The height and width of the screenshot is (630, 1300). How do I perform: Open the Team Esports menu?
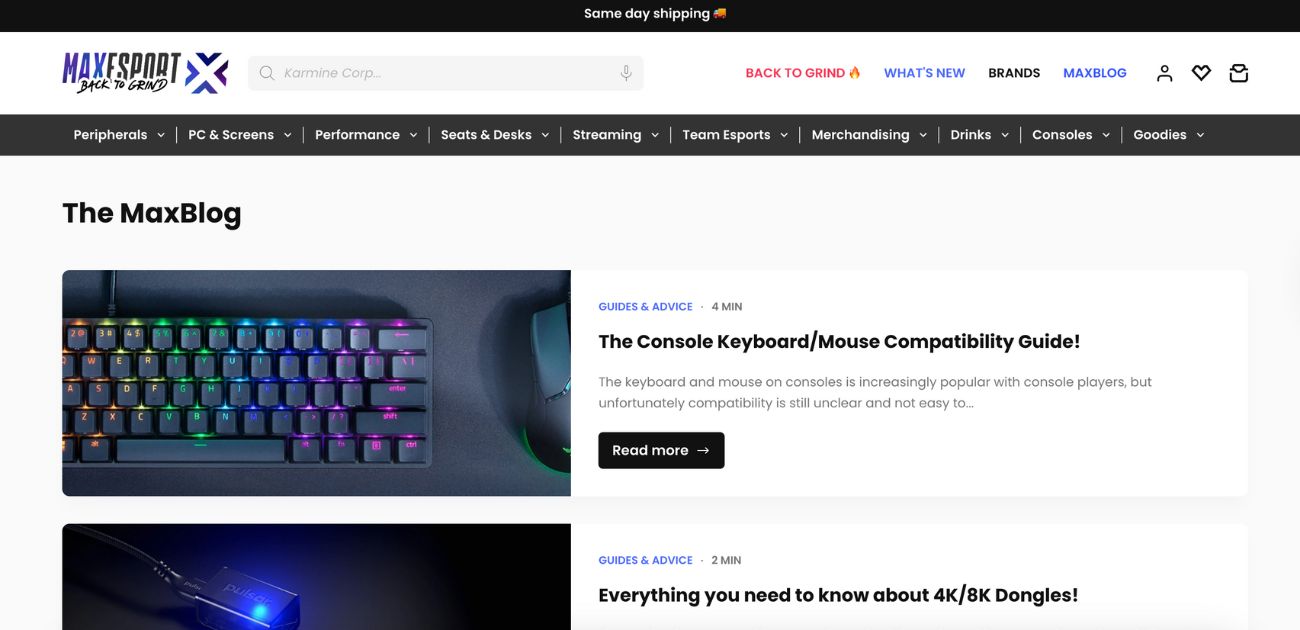point(726,135)
